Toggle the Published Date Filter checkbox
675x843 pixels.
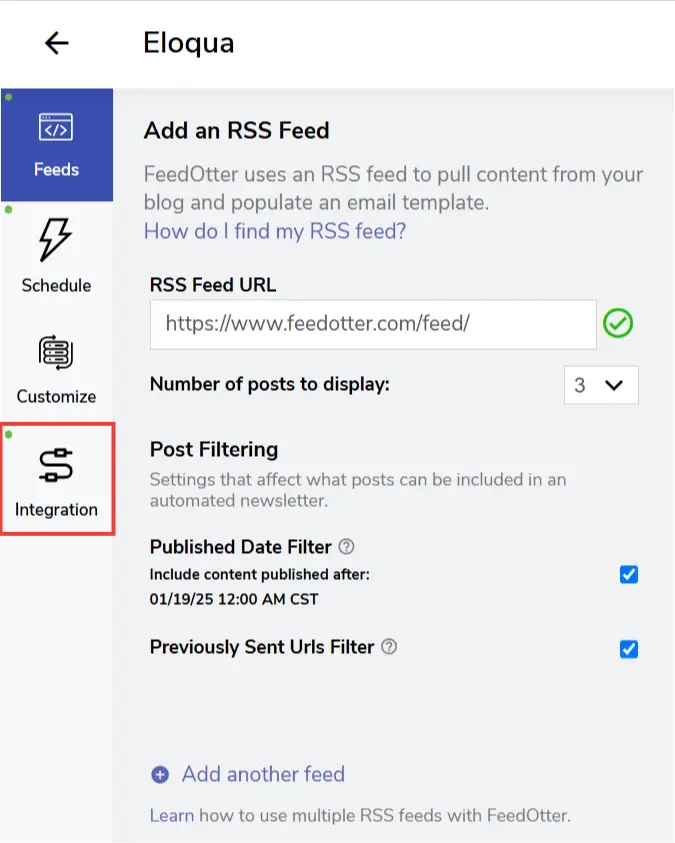[x=628, y=574]
